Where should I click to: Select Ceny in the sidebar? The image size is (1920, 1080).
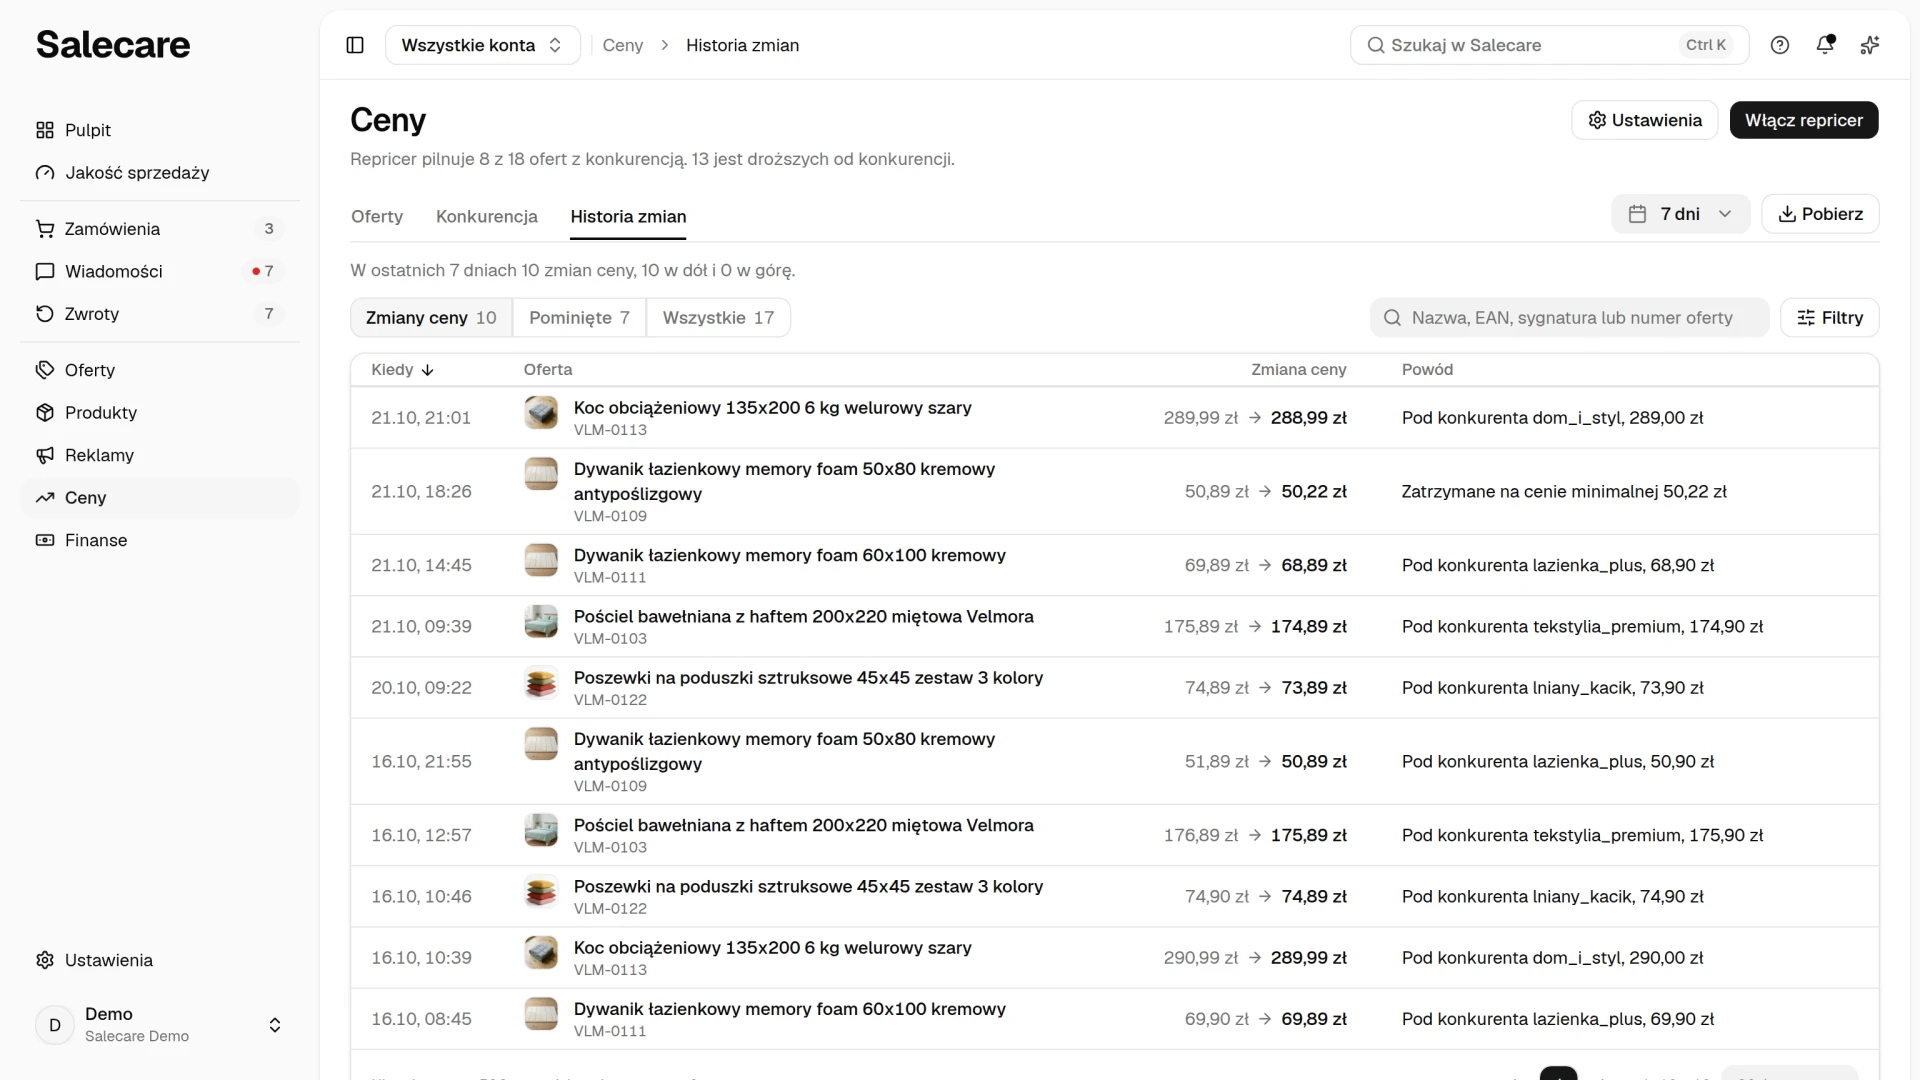160,498
